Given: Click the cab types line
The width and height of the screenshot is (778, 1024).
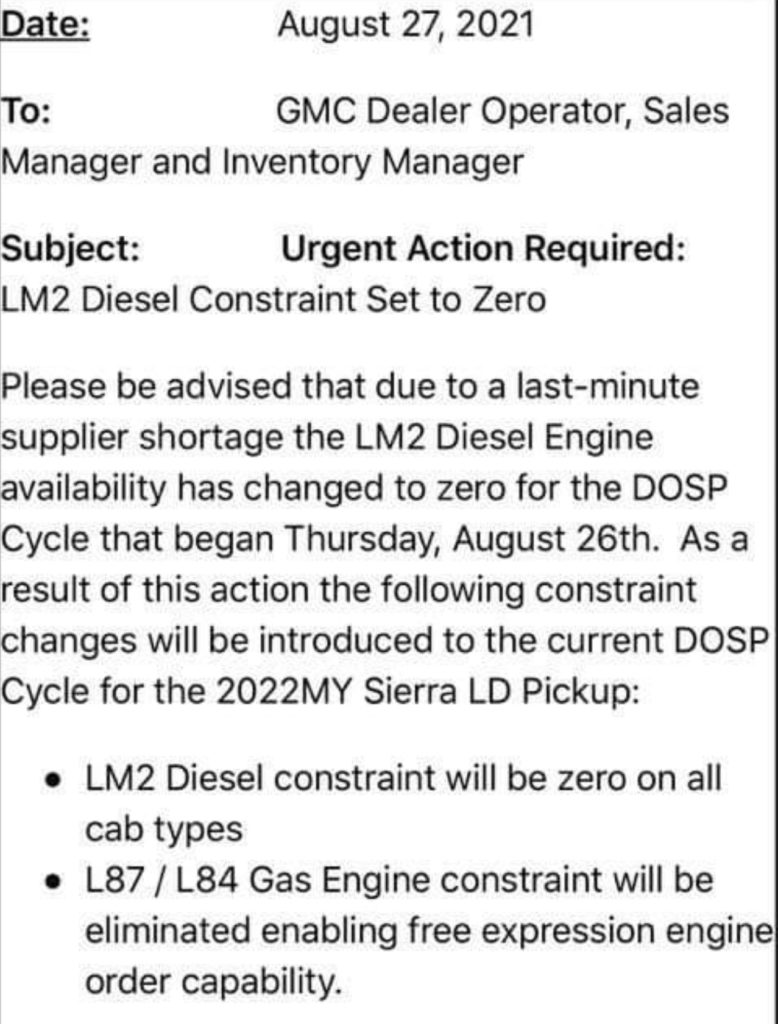Looking at the screenshot, I should click(164, 830).
